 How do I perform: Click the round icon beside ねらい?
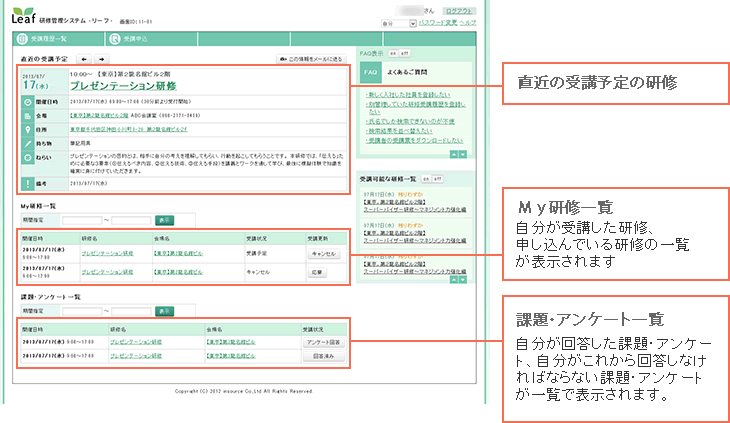[27, 158]
